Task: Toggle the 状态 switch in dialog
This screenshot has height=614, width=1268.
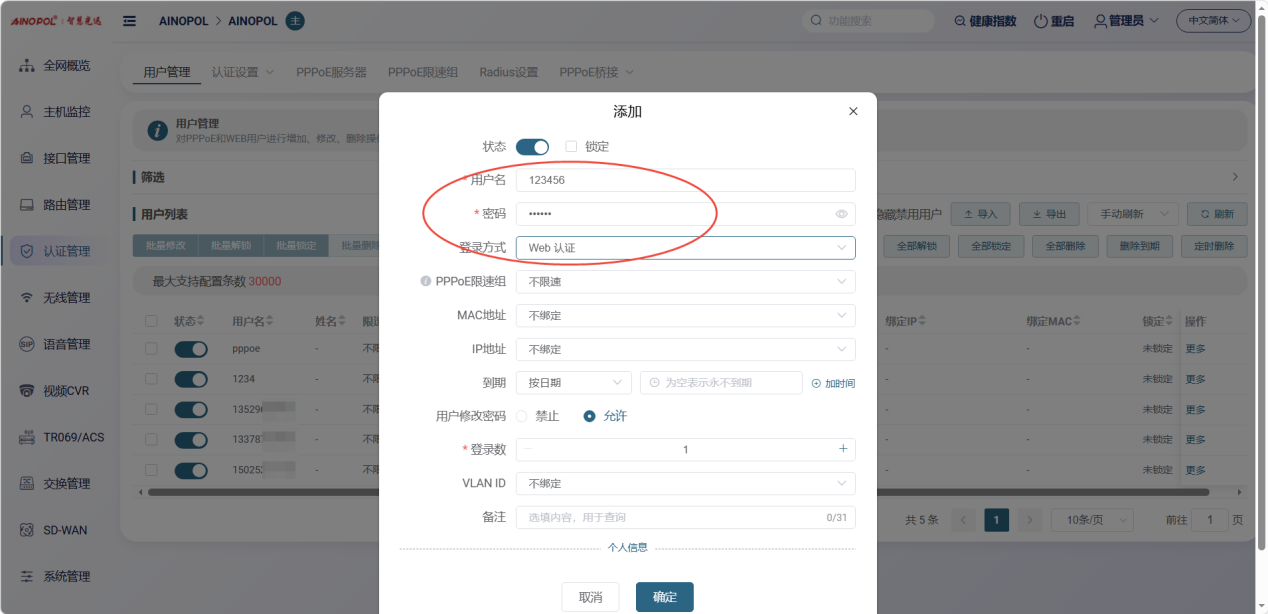Action: coord(532,147)
